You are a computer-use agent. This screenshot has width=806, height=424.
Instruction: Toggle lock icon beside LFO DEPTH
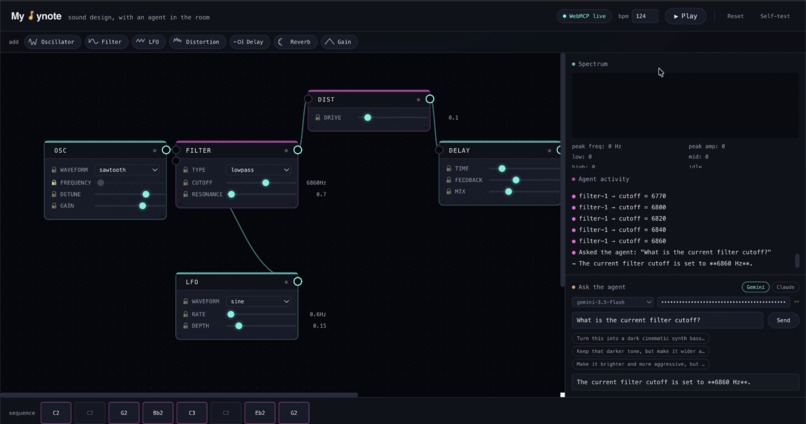click(186, 325)
